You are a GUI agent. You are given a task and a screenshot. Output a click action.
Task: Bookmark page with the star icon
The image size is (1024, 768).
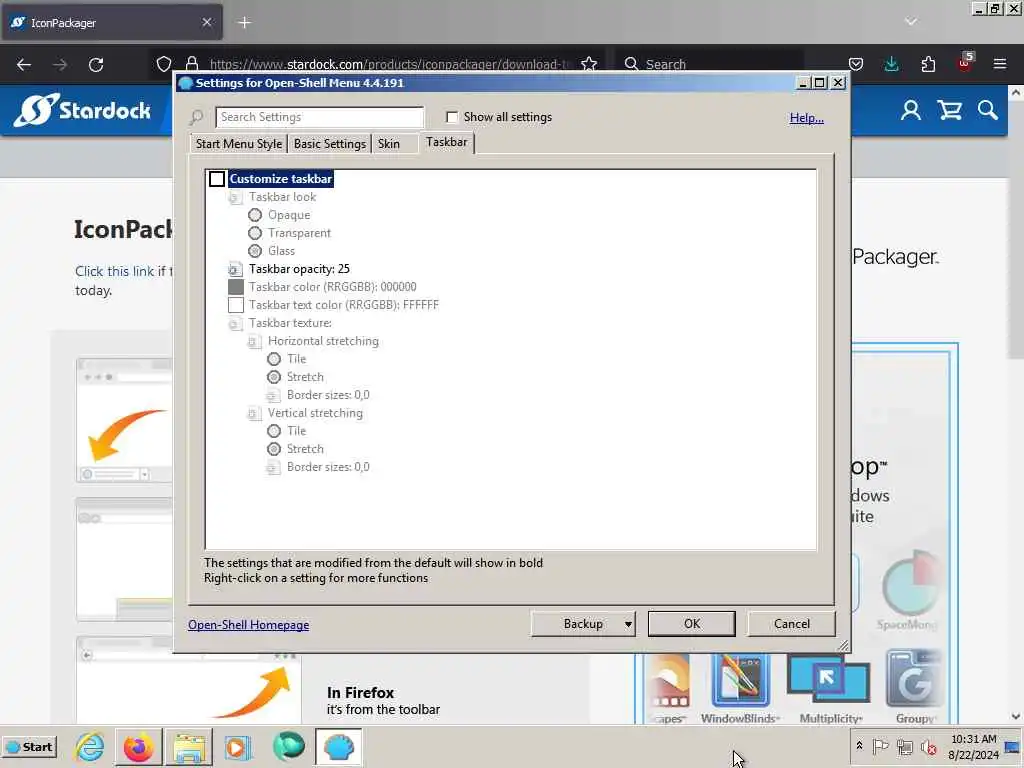coord(589,64)
